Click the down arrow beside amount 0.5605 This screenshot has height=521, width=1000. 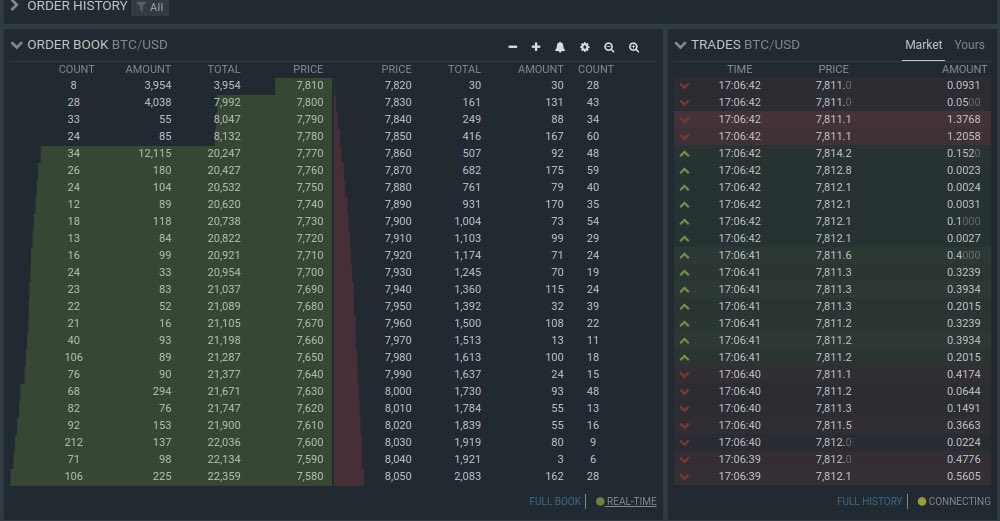tap(684, 476)
